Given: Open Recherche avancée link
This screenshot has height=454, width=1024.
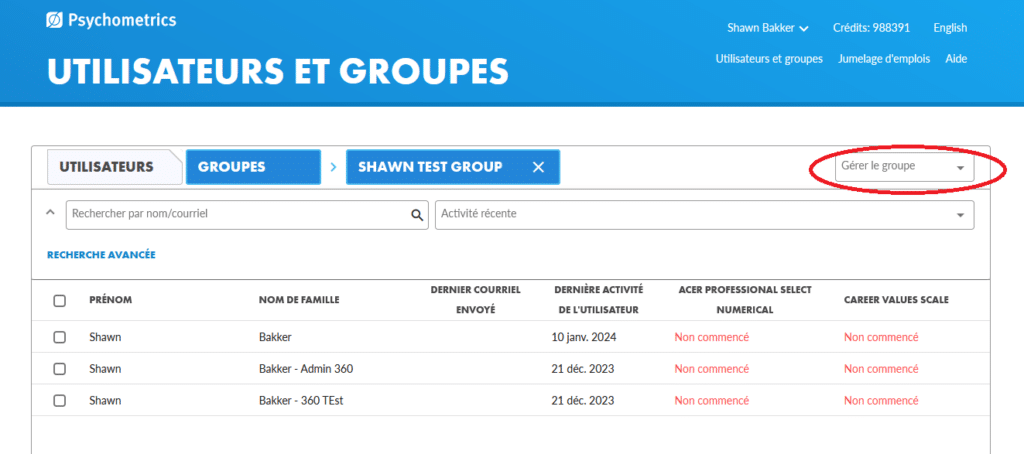Looking at the screenshot, I should coord(101,255).
